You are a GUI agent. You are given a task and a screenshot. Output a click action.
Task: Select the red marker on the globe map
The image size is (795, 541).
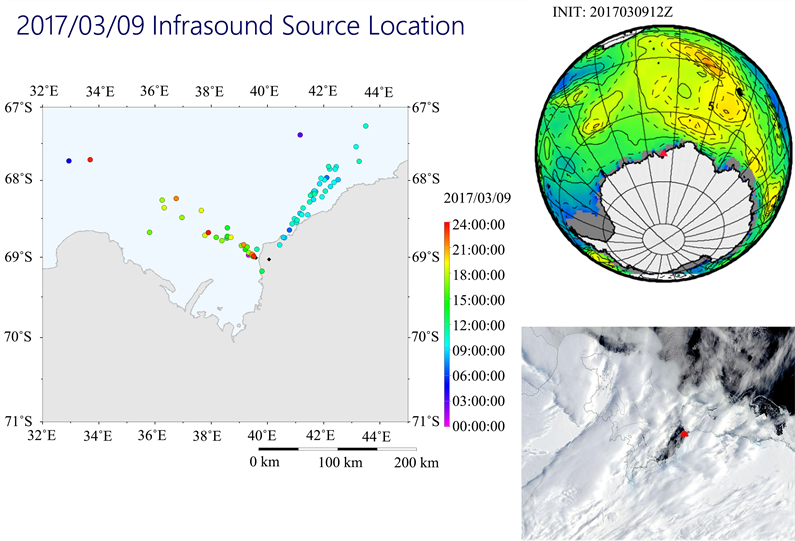click(x=662, y=154)
